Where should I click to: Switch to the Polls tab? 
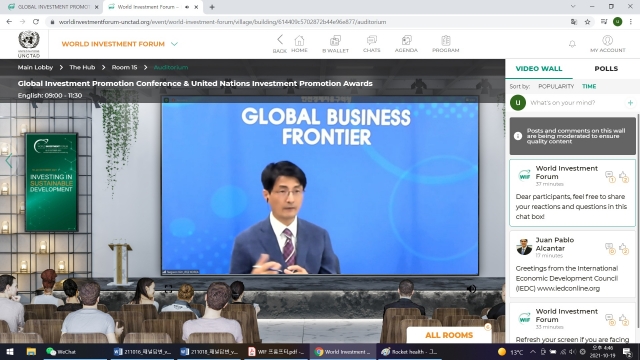[x=606, y=69]
